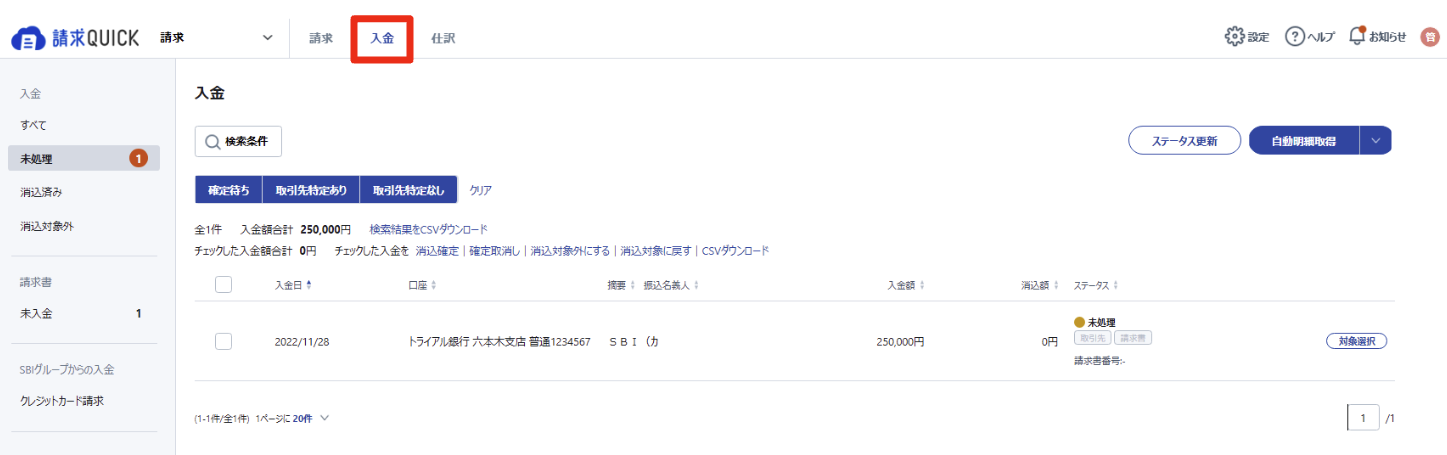1447x455 pixels.
Task: Click the 確定取消し link
Action: point(494,250)
